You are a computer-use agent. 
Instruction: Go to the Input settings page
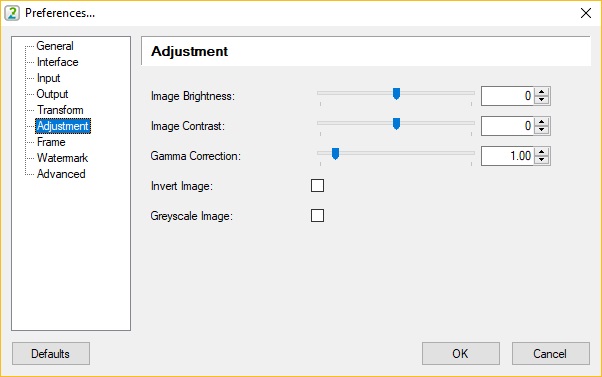tap(48, 78)
